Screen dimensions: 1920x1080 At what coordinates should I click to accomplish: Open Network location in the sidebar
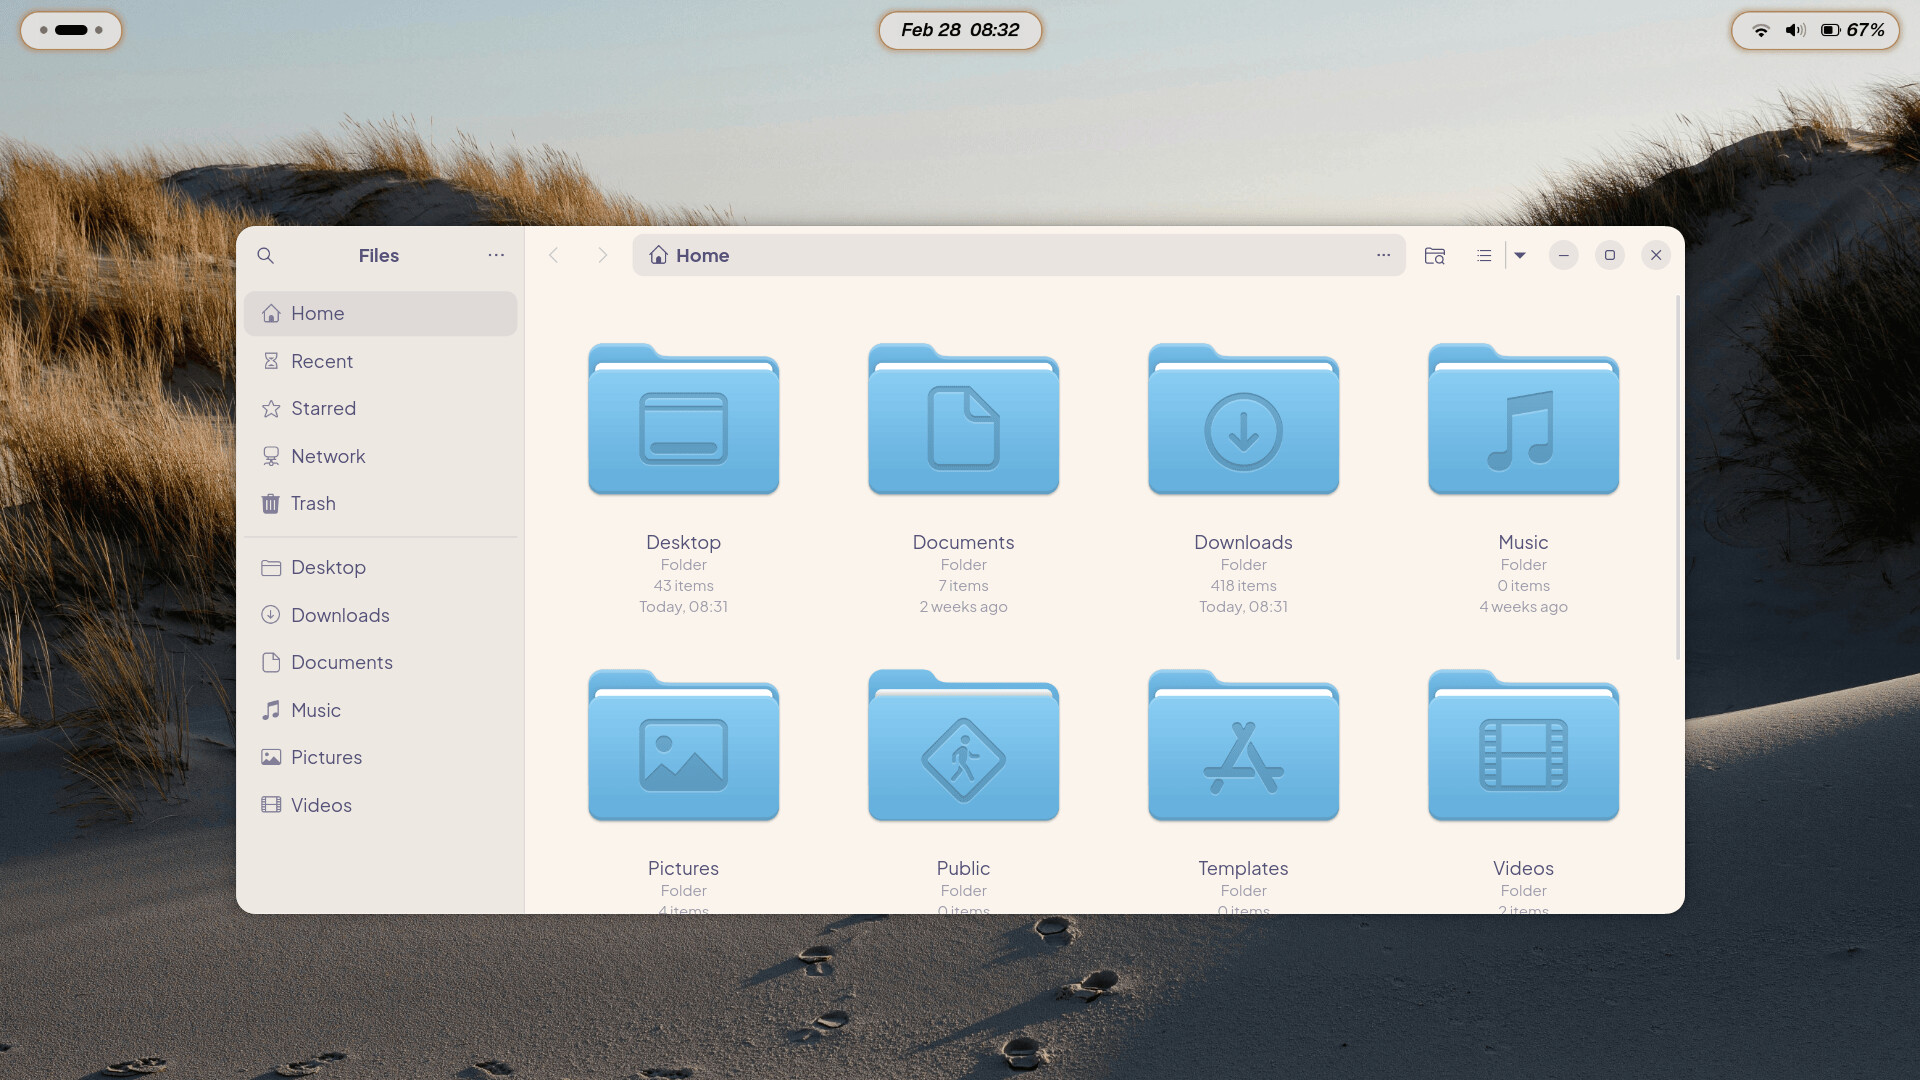pos(327,456)
